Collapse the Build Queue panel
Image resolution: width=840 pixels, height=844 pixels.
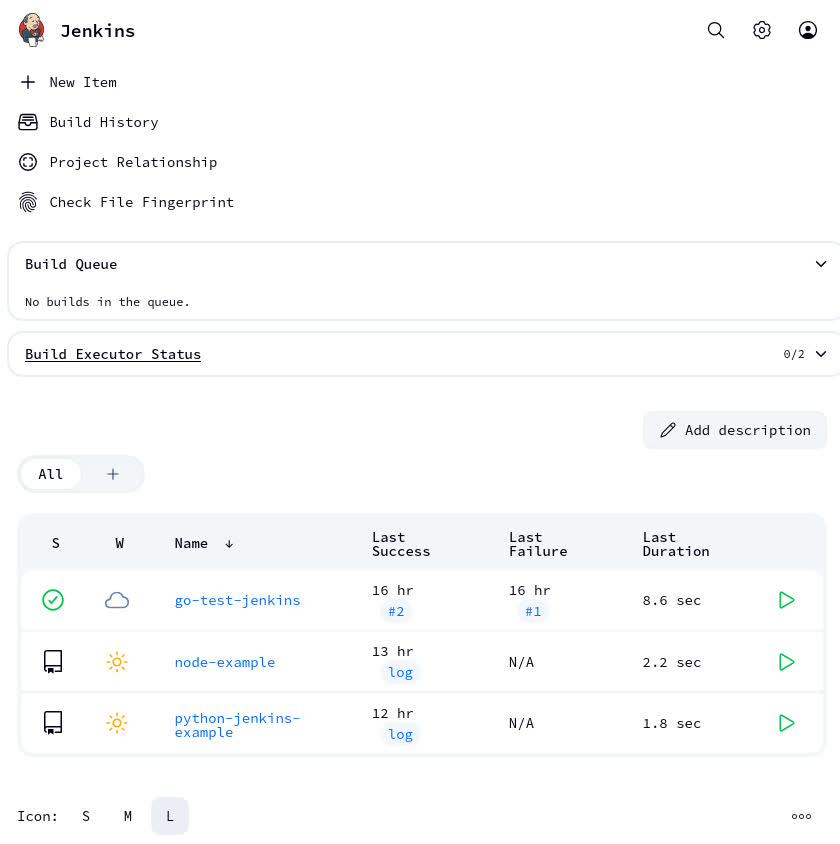click(820, 264)
